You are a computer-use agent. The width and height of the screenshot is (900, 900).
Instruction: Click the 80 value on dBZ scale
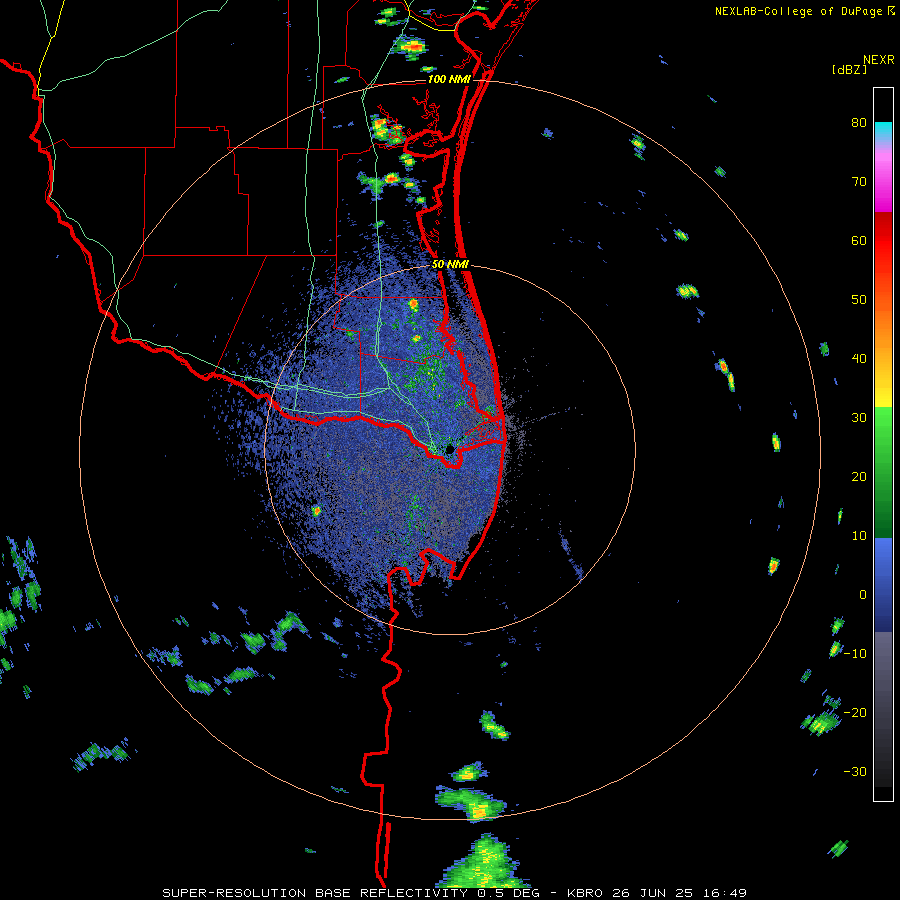click(x=859, y=123)
